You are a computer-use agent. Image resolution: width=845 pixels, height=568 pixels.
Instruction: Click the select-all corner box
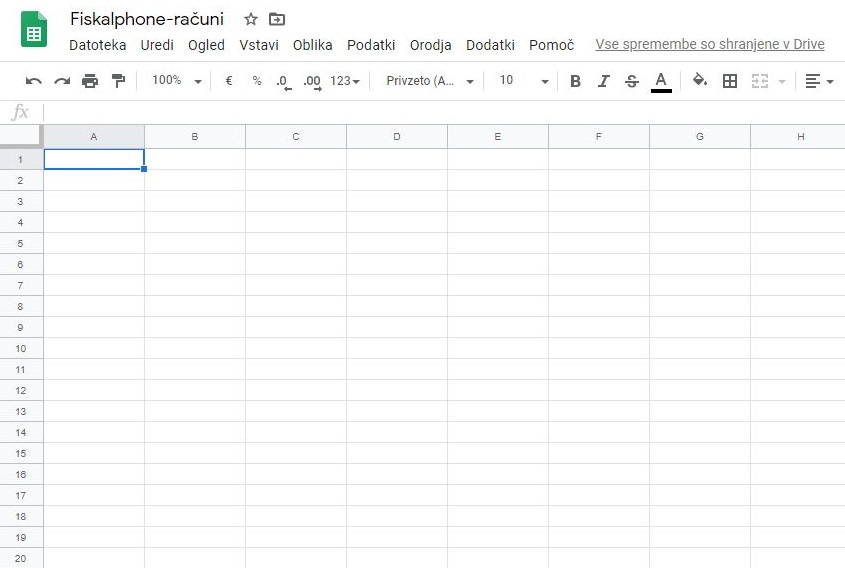[21, 136]
